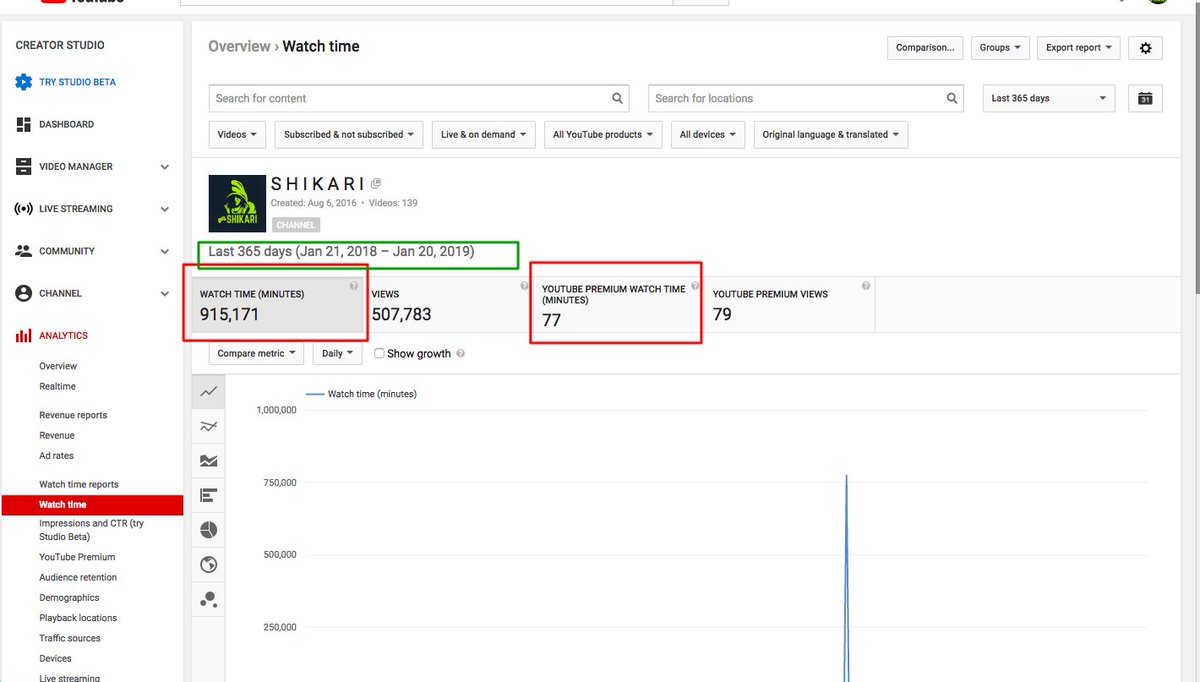The image size is (1200, 682).
Task: Click help icon on Views metric
Action: coord(524,286)
